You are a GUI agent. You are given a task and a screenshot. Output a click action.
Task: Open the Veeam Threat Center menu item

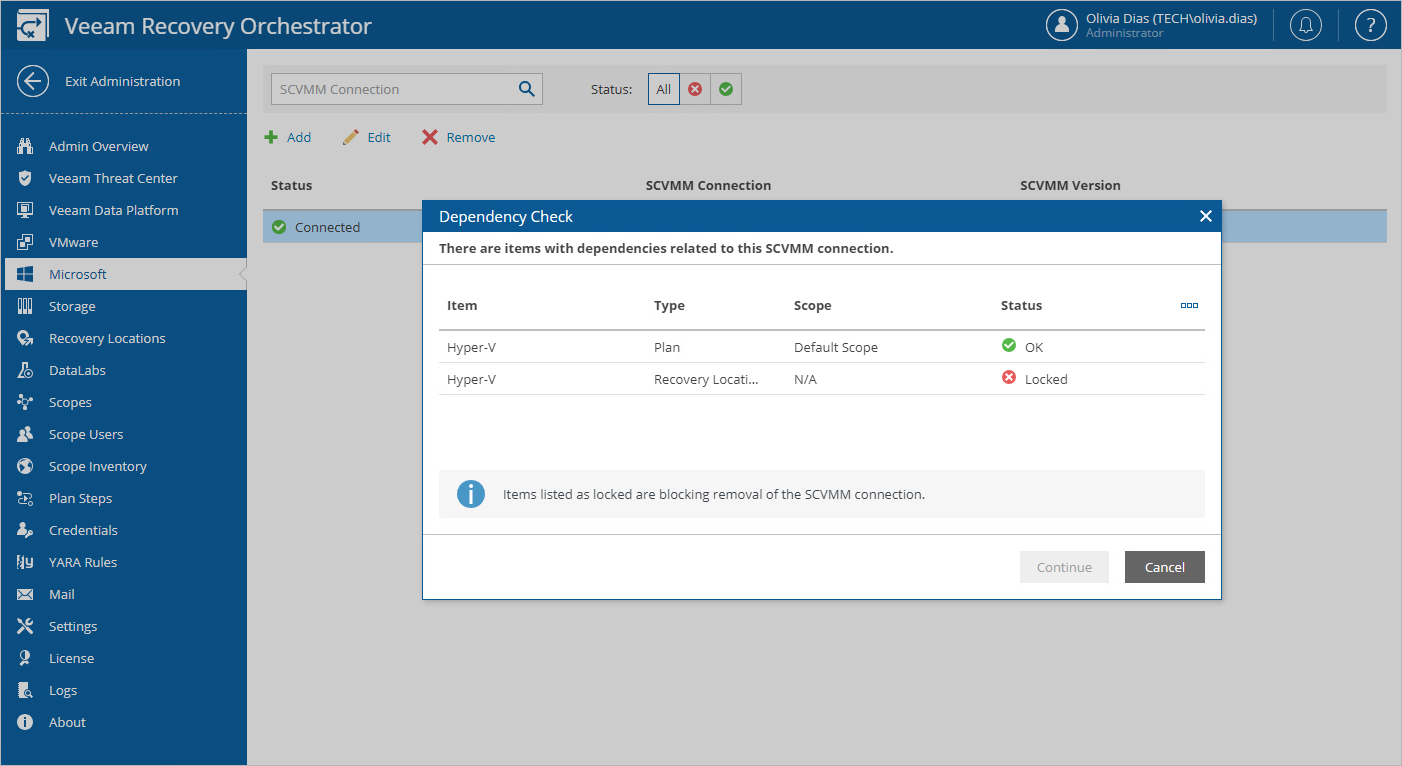click(126, 178)
